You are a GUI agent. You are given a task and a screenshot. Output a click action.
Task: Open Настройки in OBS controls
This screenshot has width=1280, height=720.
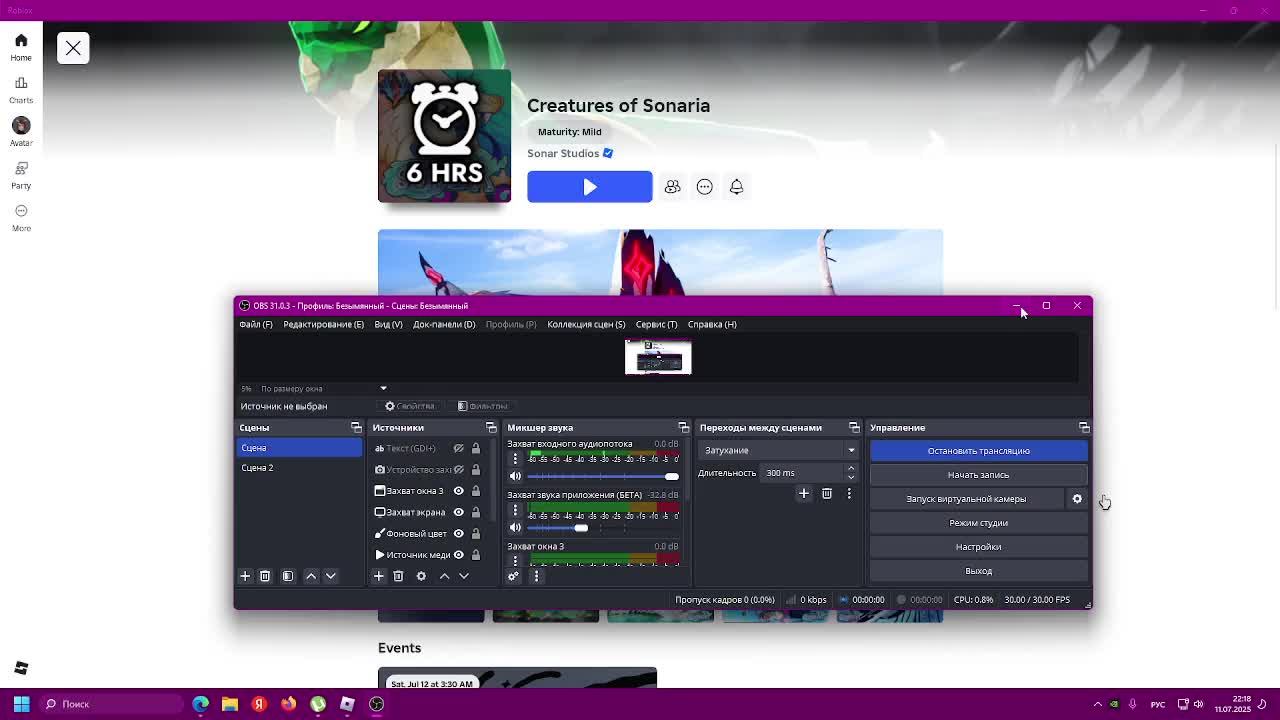tap(978, 547)
